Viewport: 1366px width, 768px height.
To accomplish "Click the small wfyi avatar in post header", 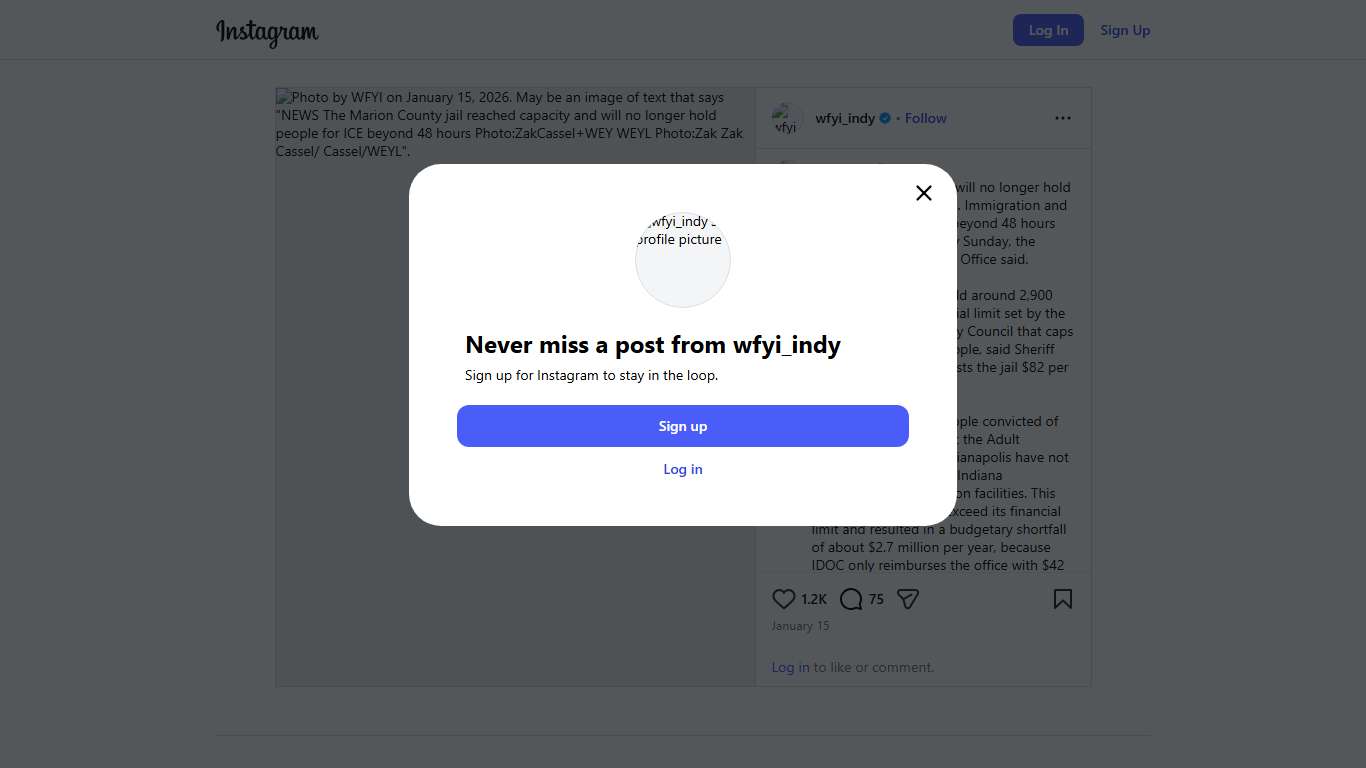I will pyautogui.click(x=787, y=119).
